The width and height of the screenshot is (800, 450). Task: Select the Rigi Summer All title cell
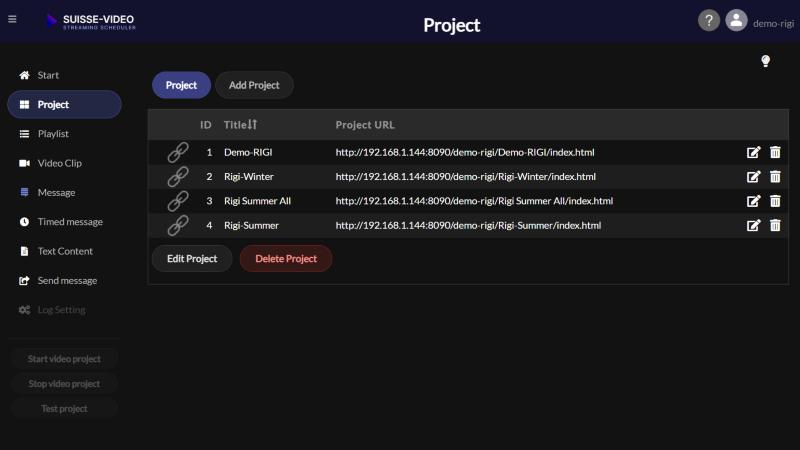click(x=257, y=201)
